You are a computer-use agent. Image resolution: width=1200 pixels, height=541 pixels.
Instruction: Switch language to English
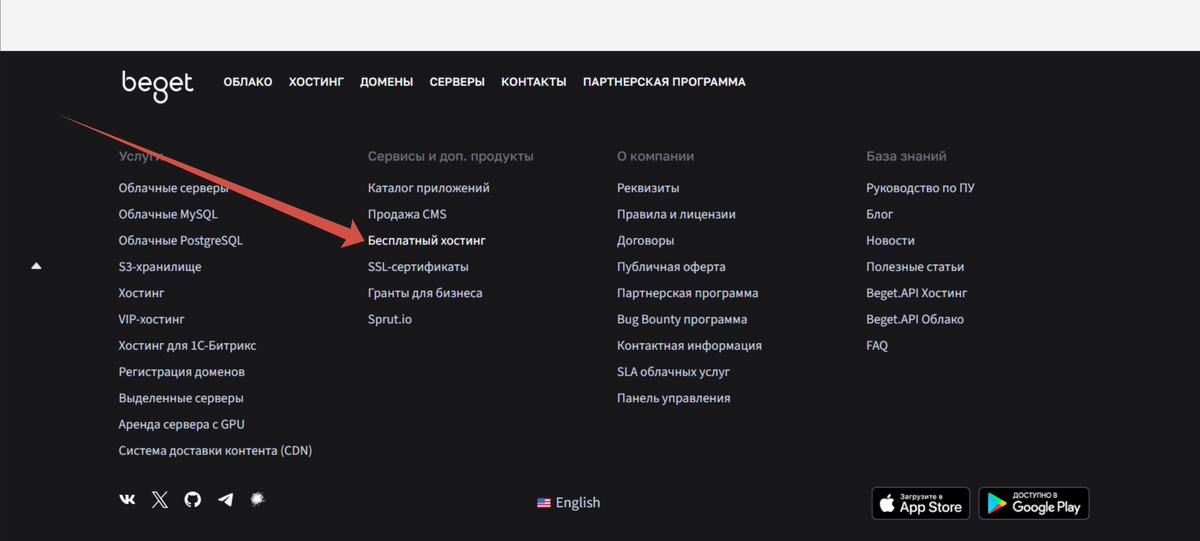click(578, 503)
